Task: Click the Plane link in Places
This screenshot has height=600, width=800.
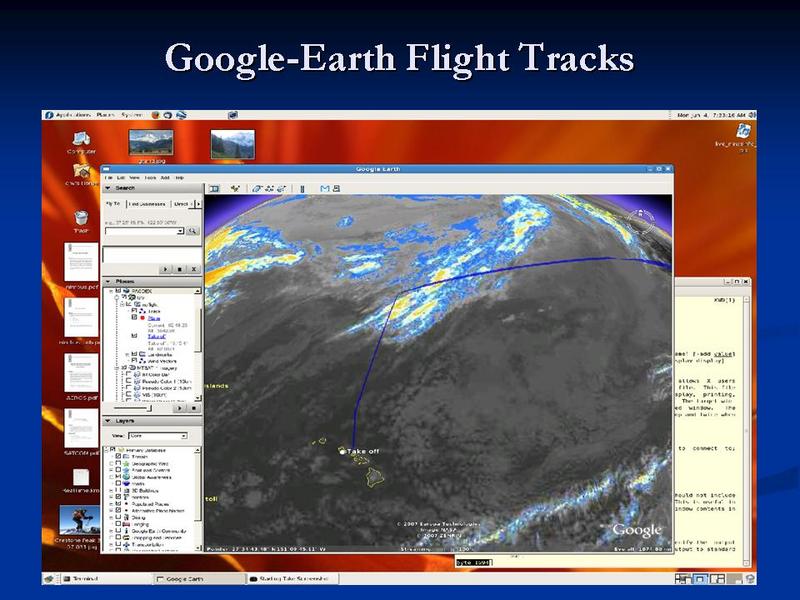Action: (154, 318)
